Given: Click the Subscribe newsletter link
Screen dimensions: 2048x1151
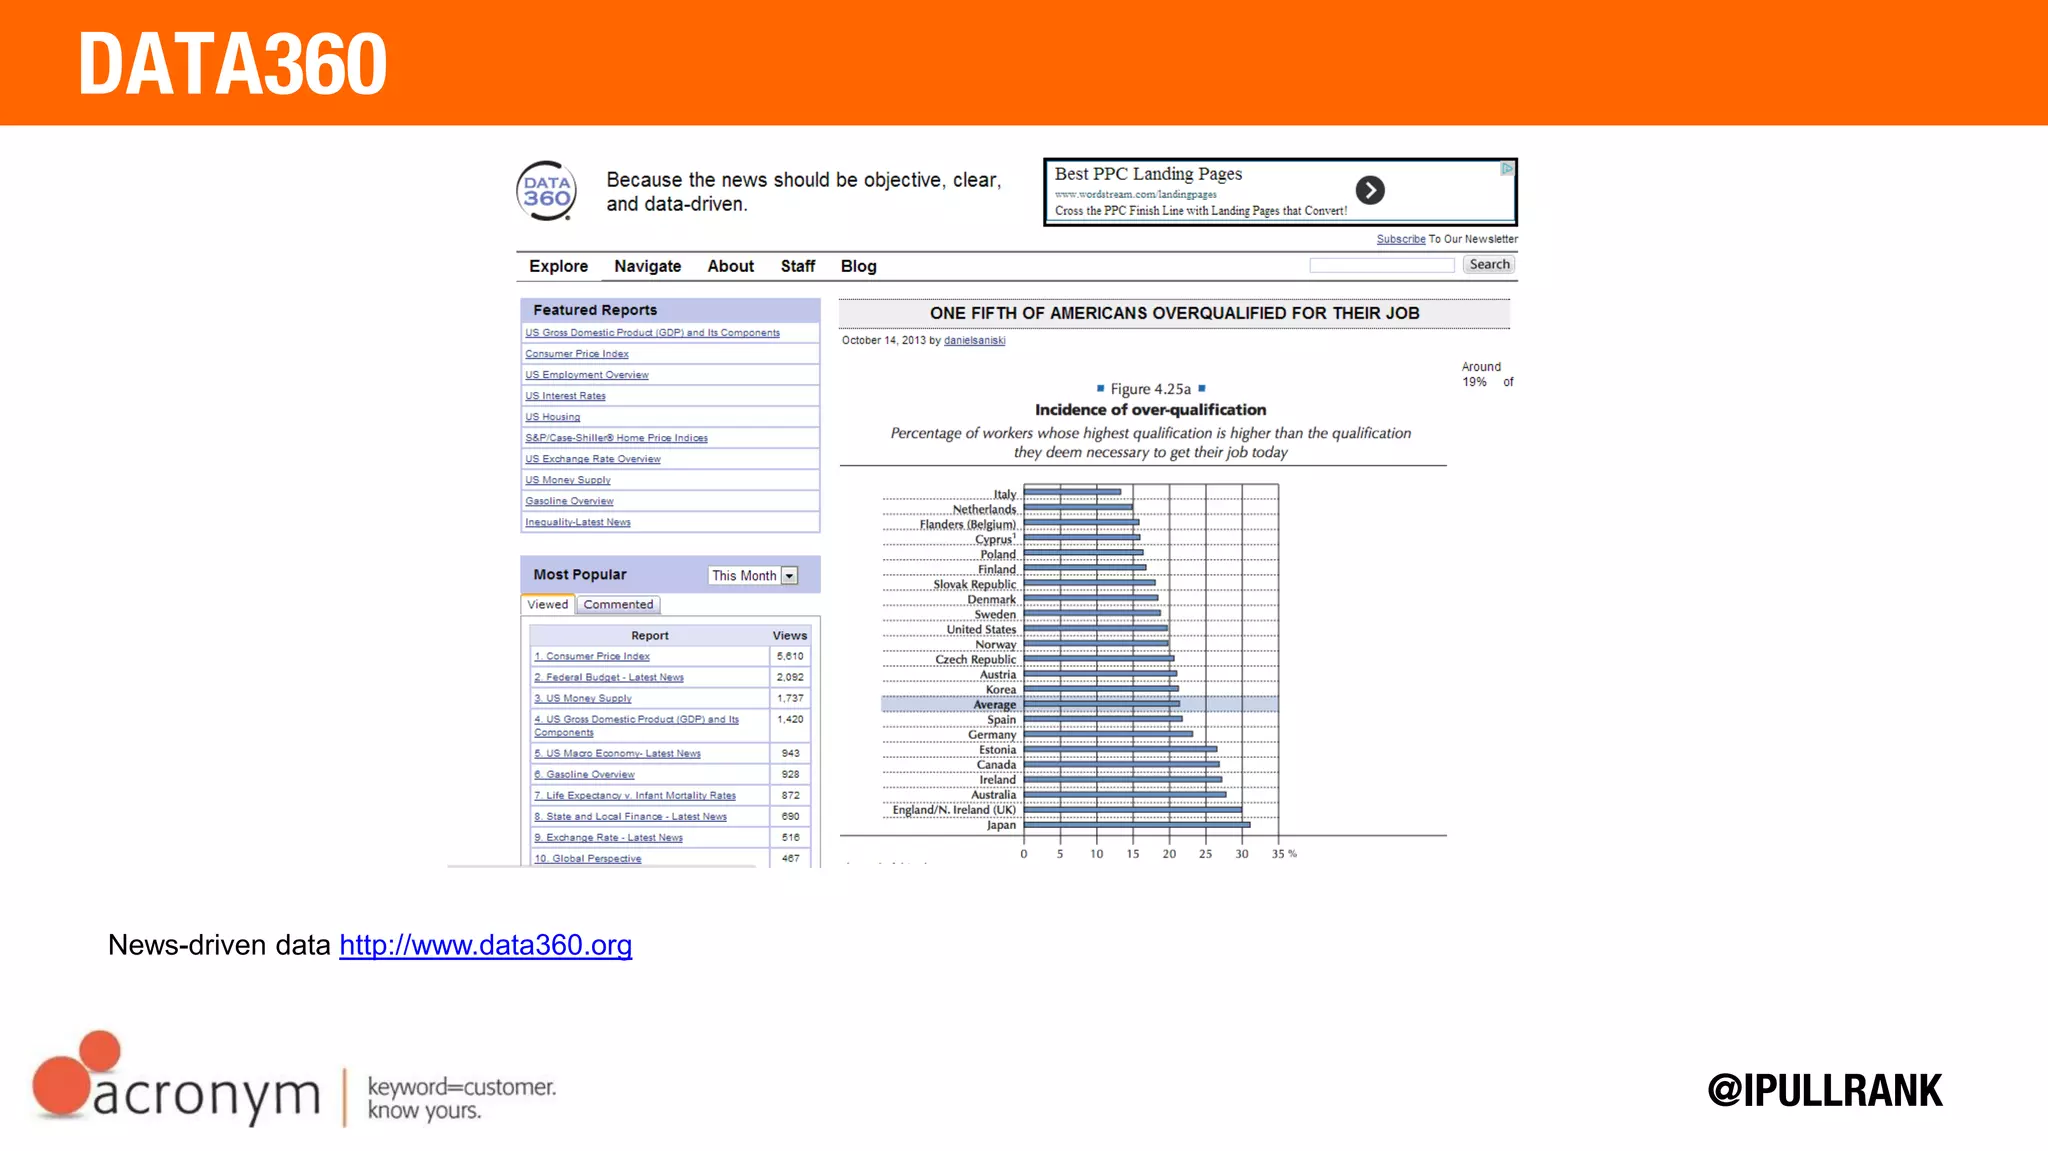Looking at the screenshot, I should pos(1400,239).
